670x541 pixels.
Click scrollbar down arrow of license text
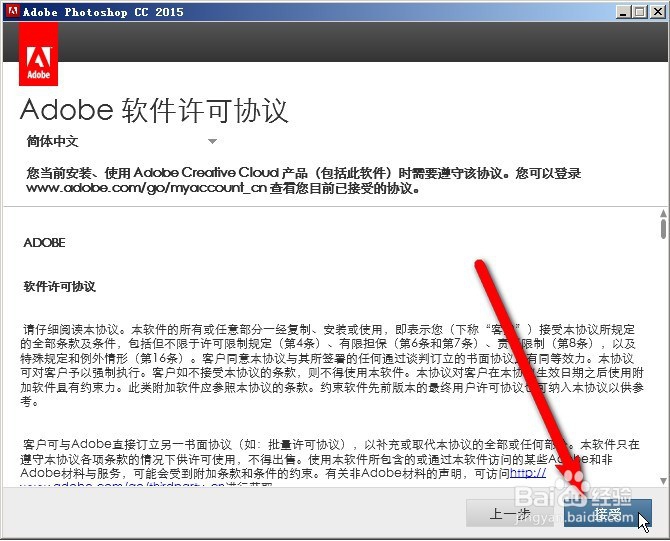663,481
